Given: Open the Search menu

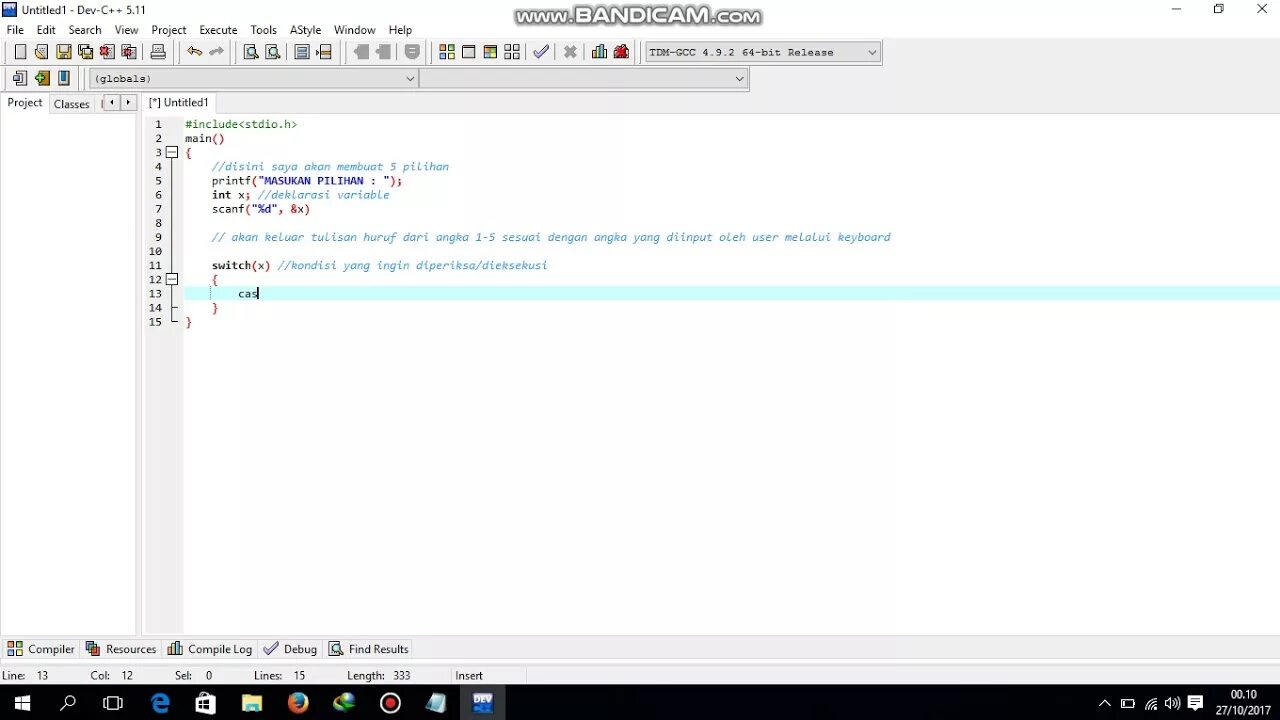Looking at the screenshot, I should 85,30.
